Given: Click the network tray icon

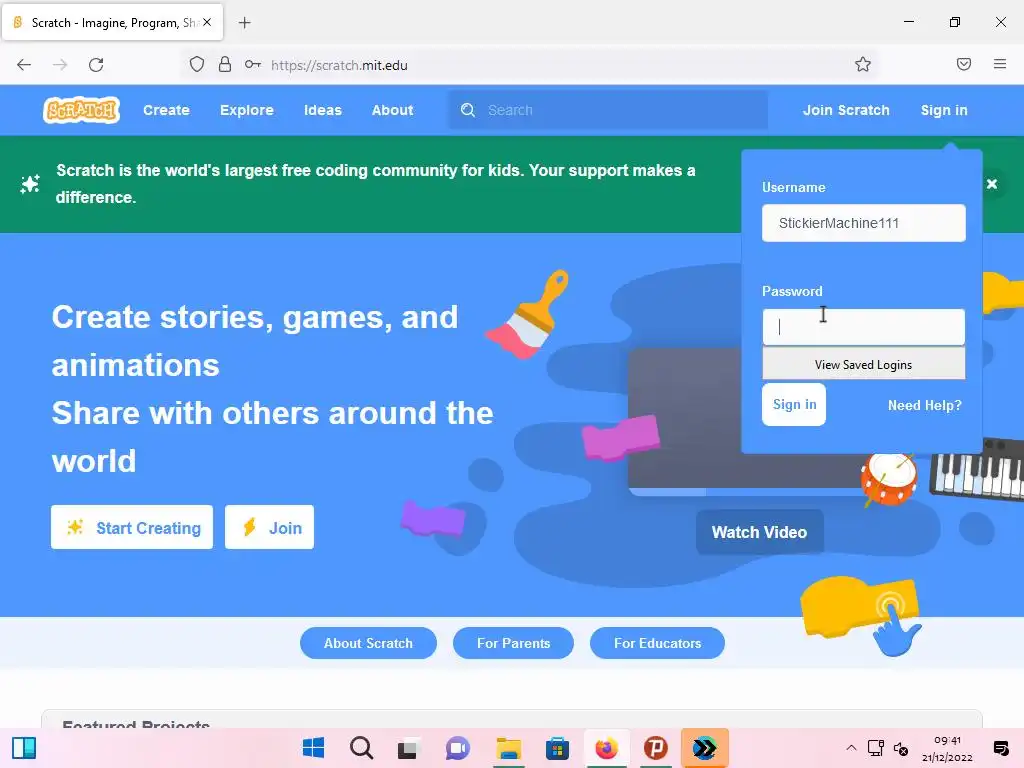Looking at the screenshot, I should click(x=876, y=748).
